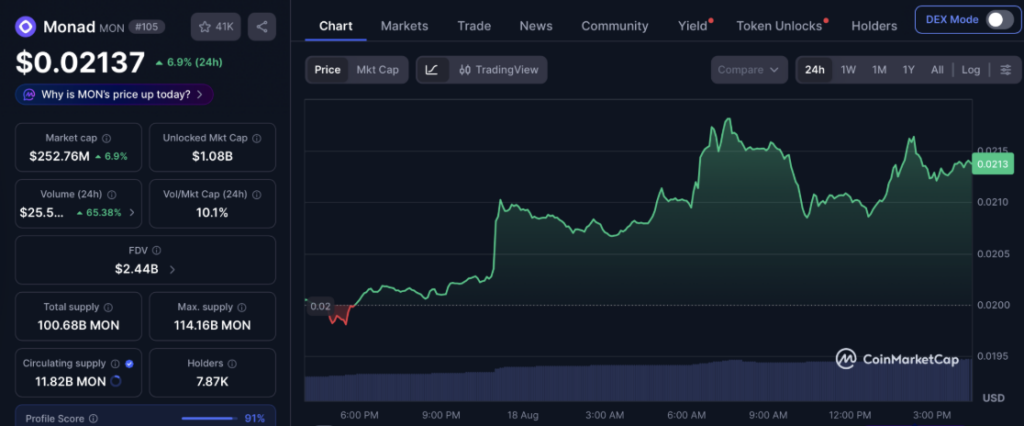Open the Holders tab
1024x426 pixels.
[874, 26]
